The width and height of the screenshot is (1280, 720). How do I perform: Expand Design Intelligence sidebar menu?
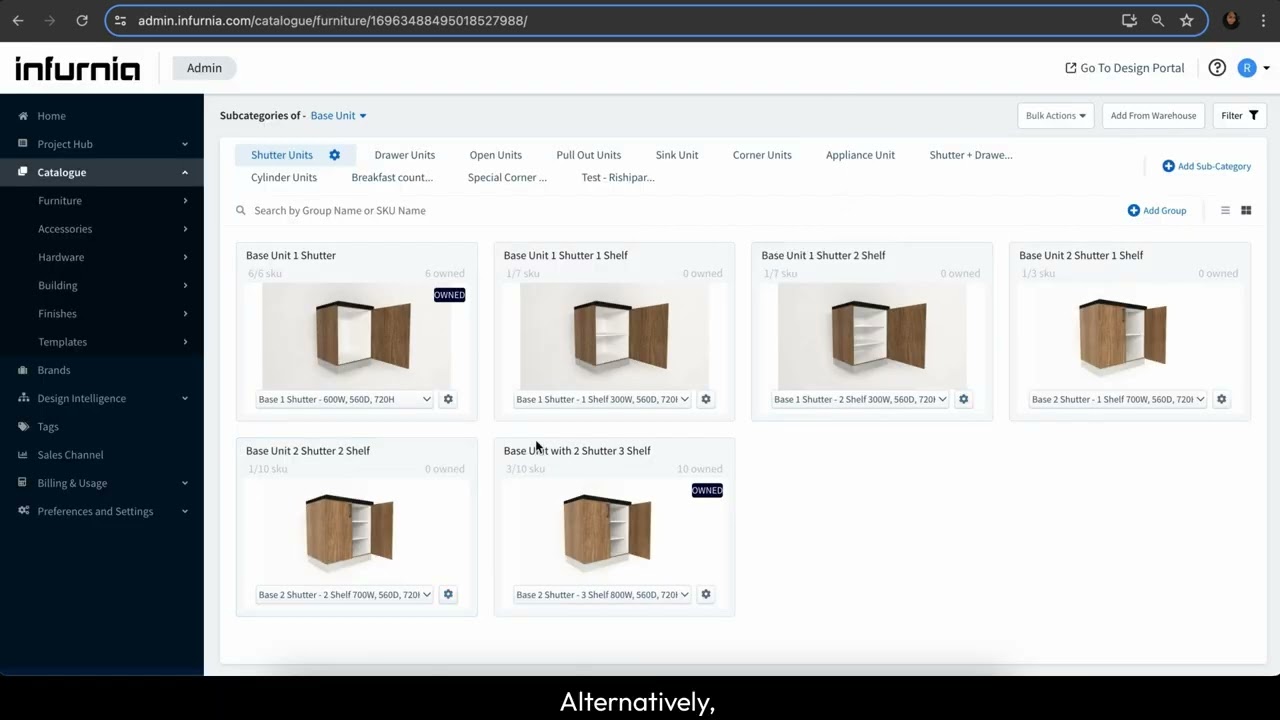tap(185, 398)
